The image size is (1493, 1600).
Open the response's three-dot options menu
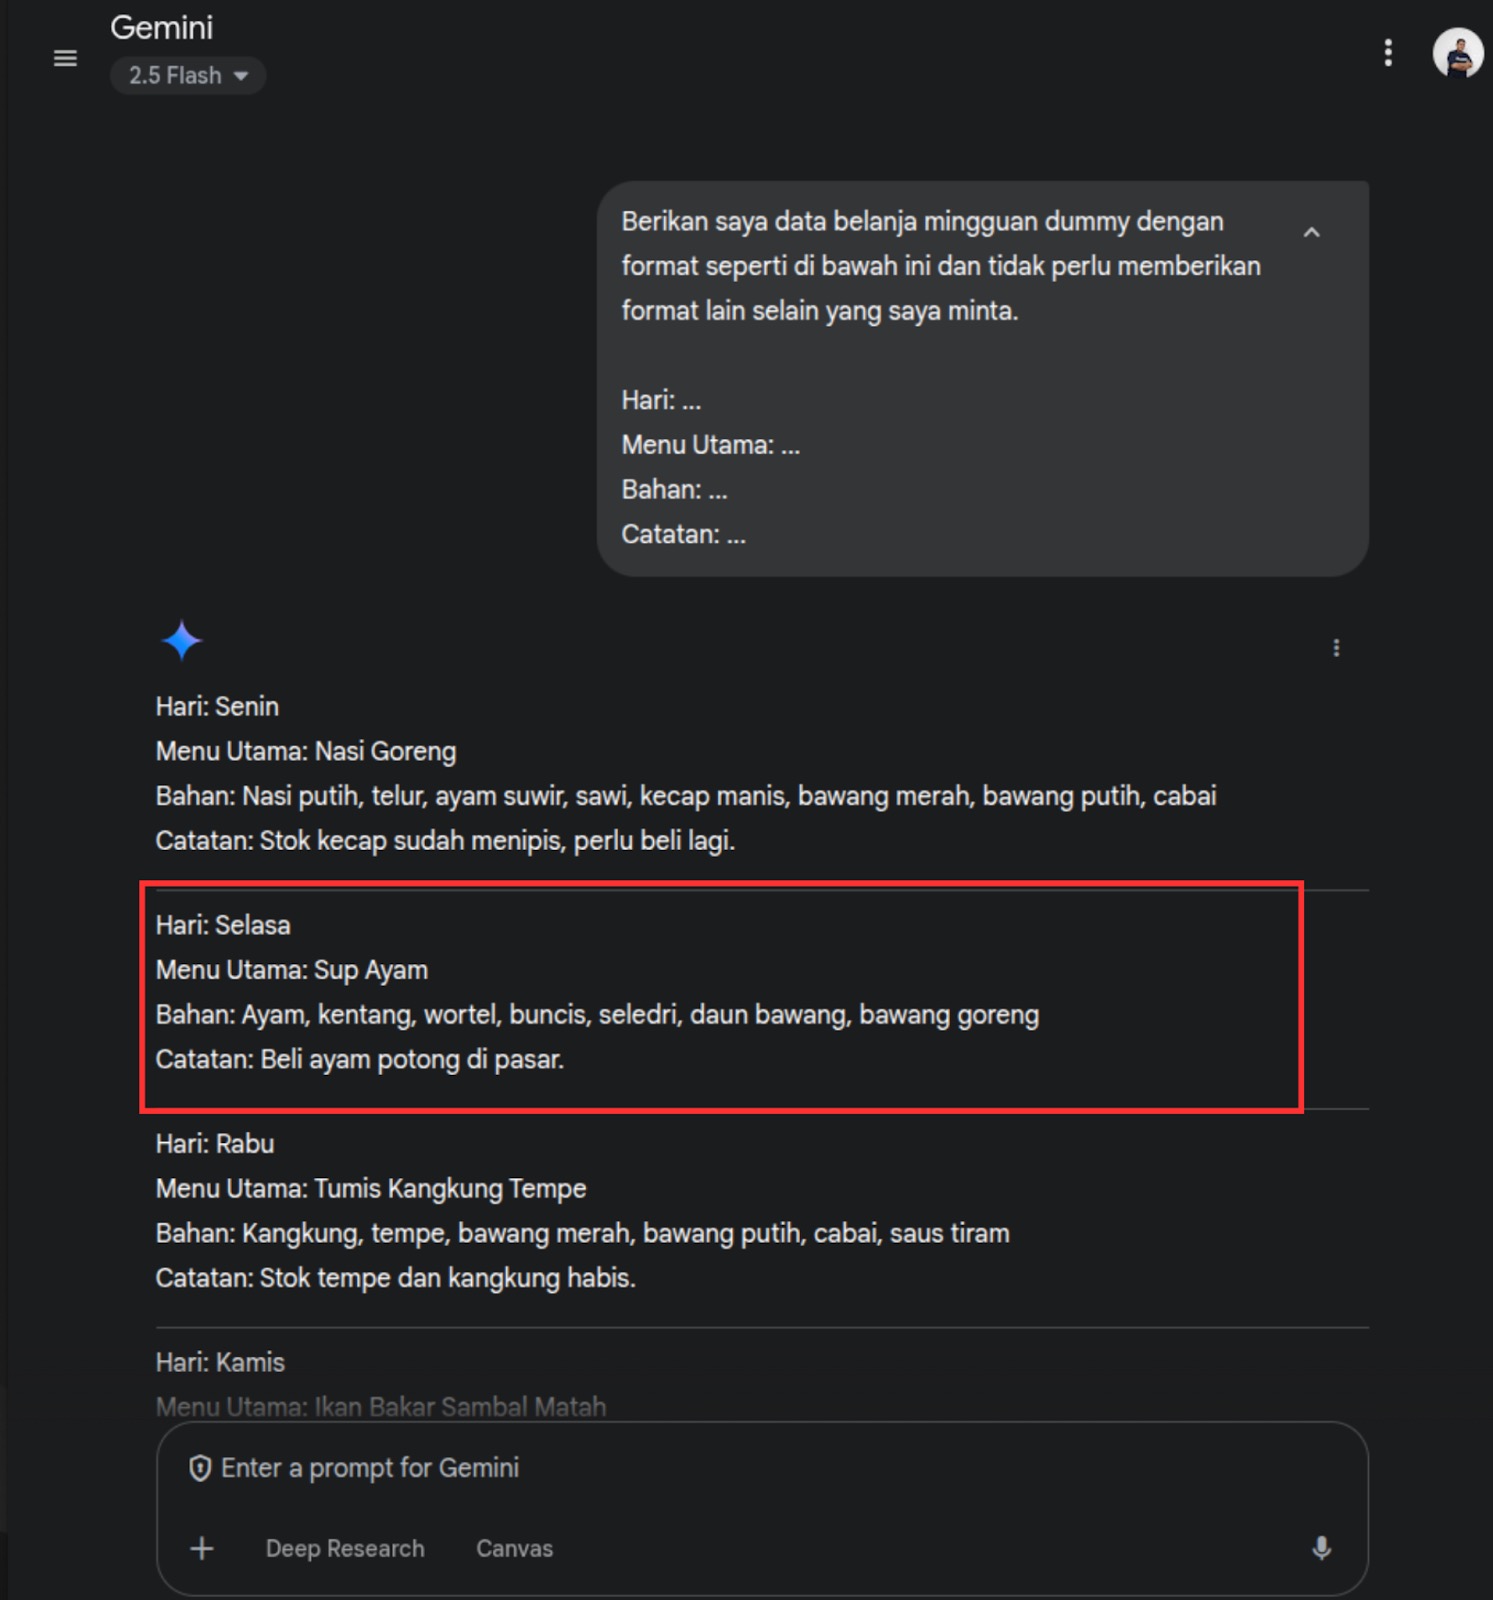click(x=1336, y=648)
